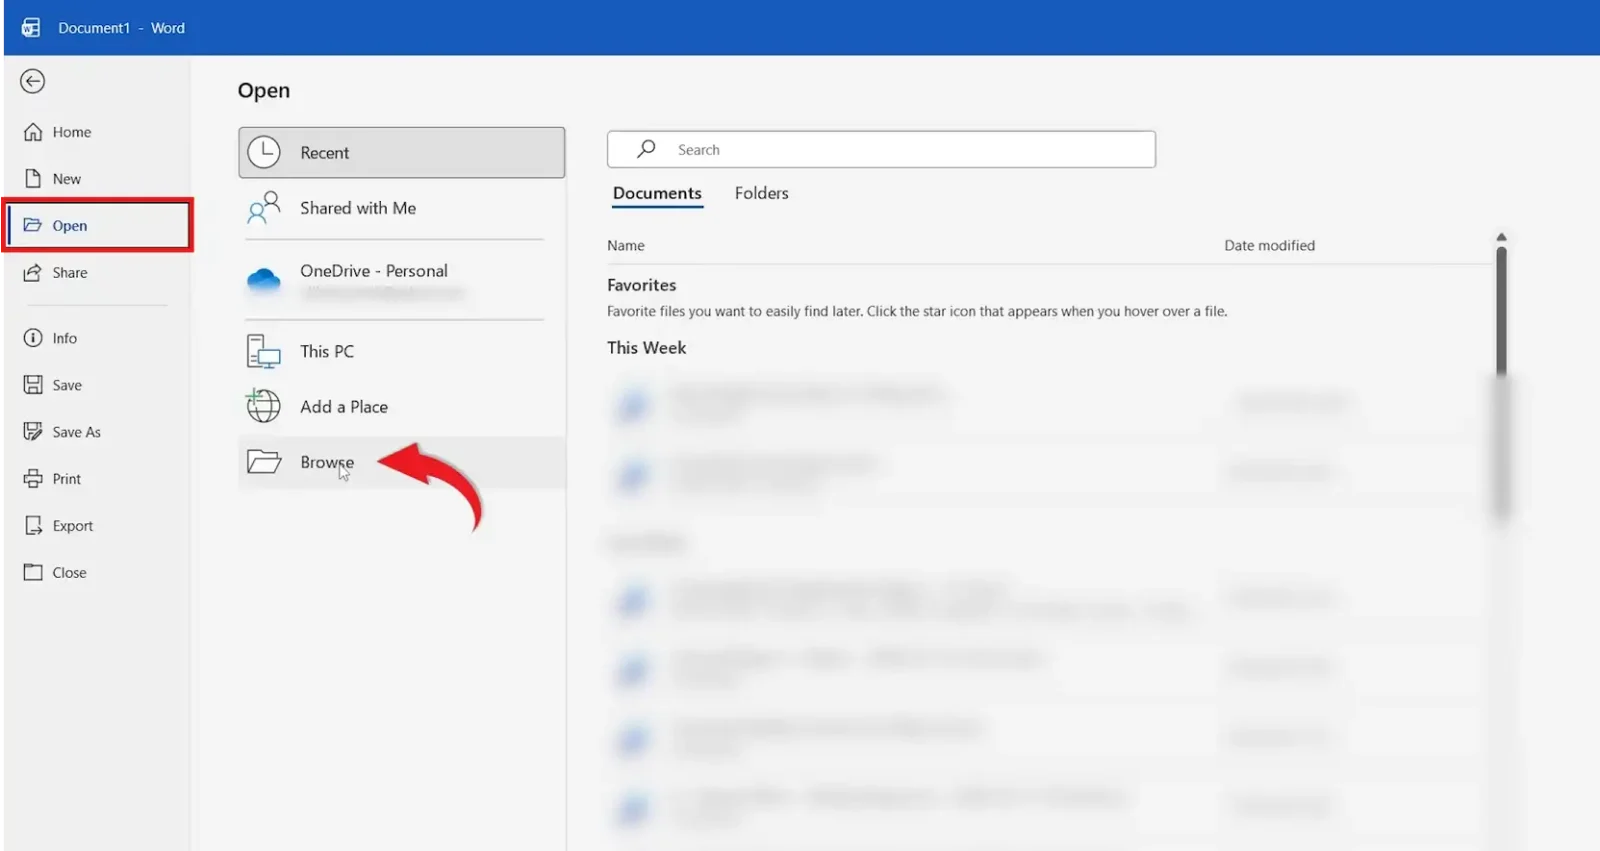
Task: Click the OneDrive cloud icon
Action: coord(264,281)
